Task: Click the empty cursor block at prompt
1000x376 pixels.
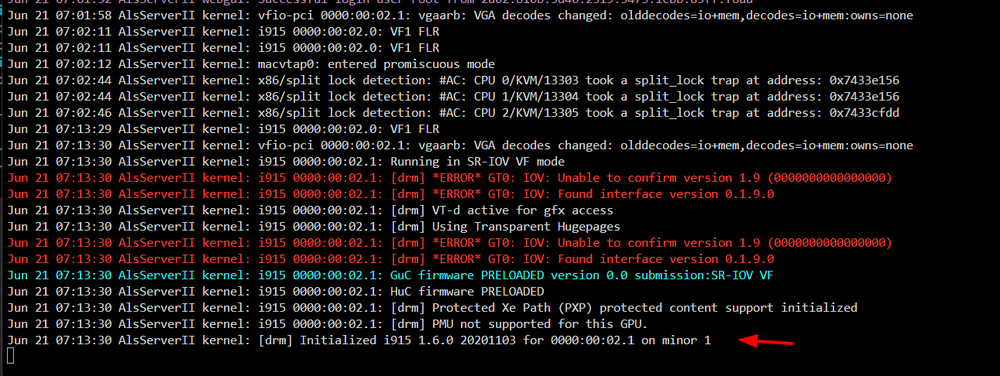Action: [x=10, y=357]
